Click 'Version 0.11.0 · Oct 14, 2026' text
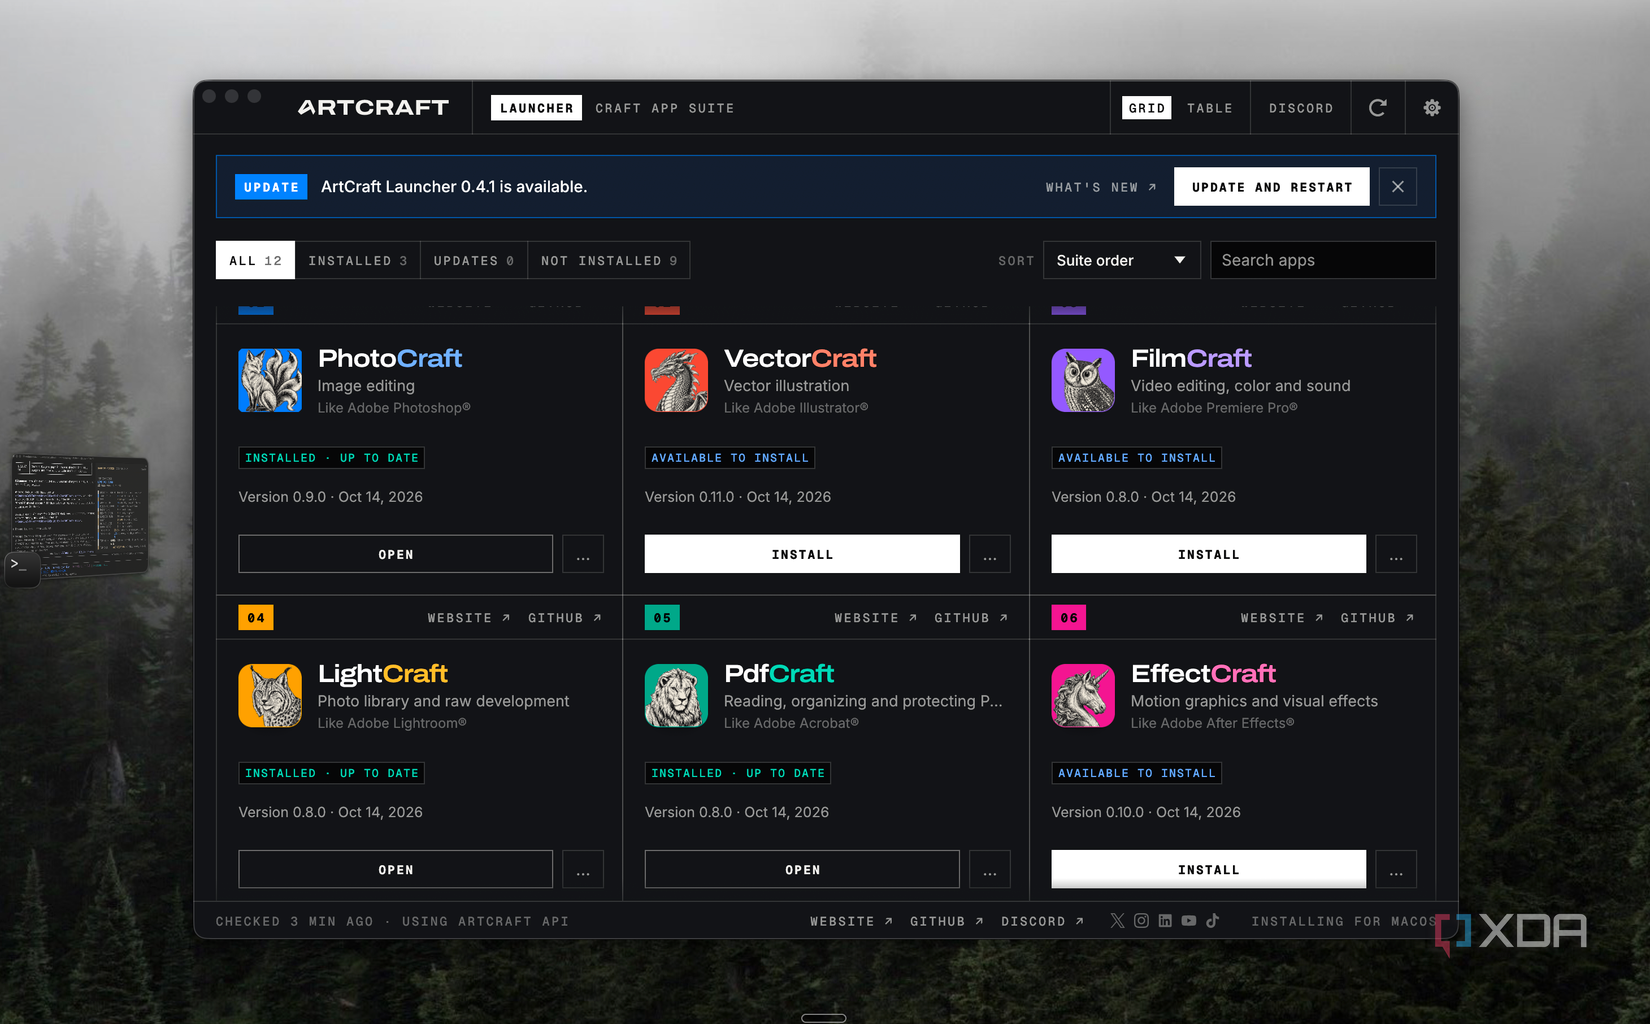1650x1024 pixels. pos(738,497)
